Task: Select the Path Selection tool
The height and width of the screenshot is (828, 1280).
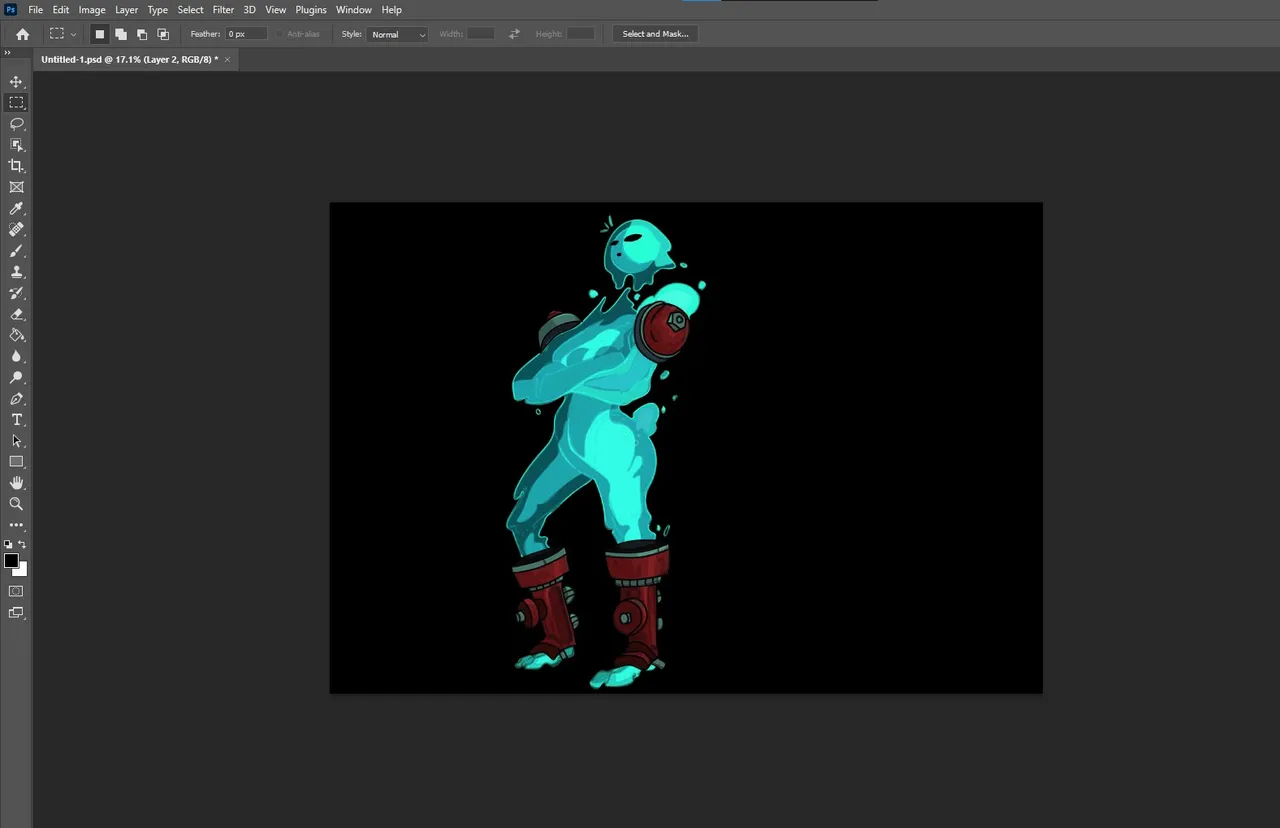Action: (16, 441)
